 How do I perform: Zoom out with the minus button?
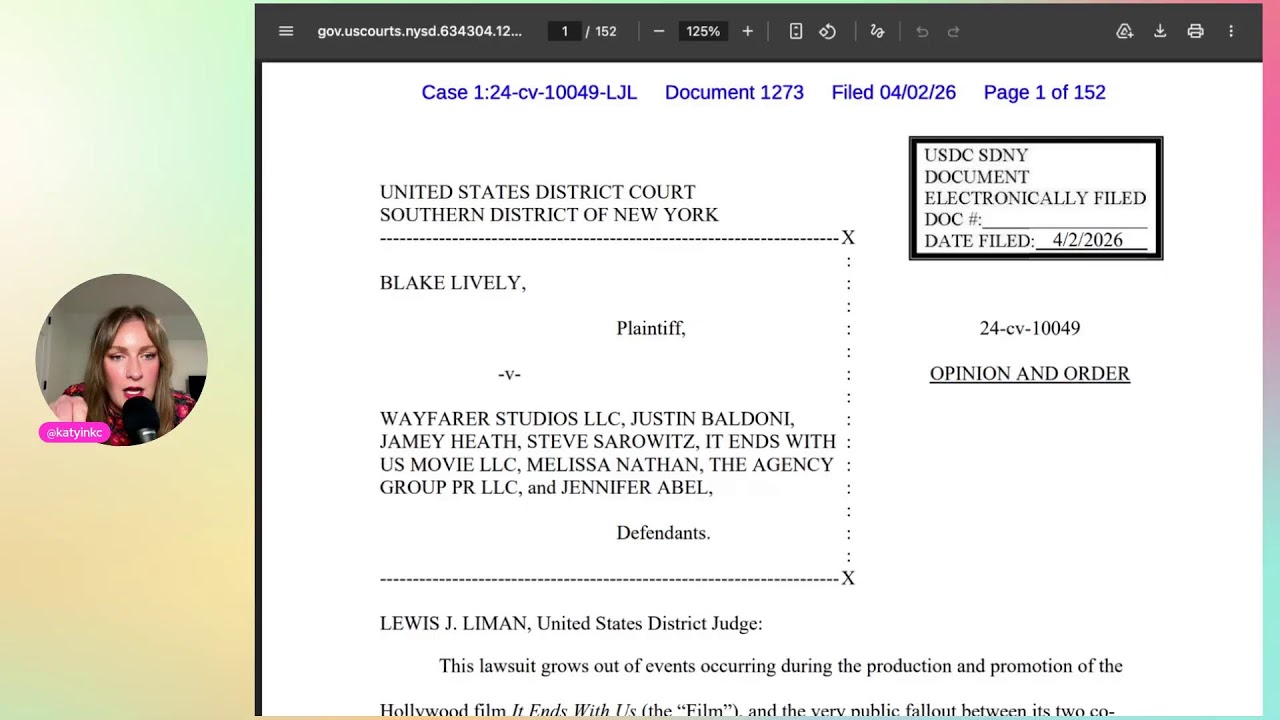(x=659, y=31)
